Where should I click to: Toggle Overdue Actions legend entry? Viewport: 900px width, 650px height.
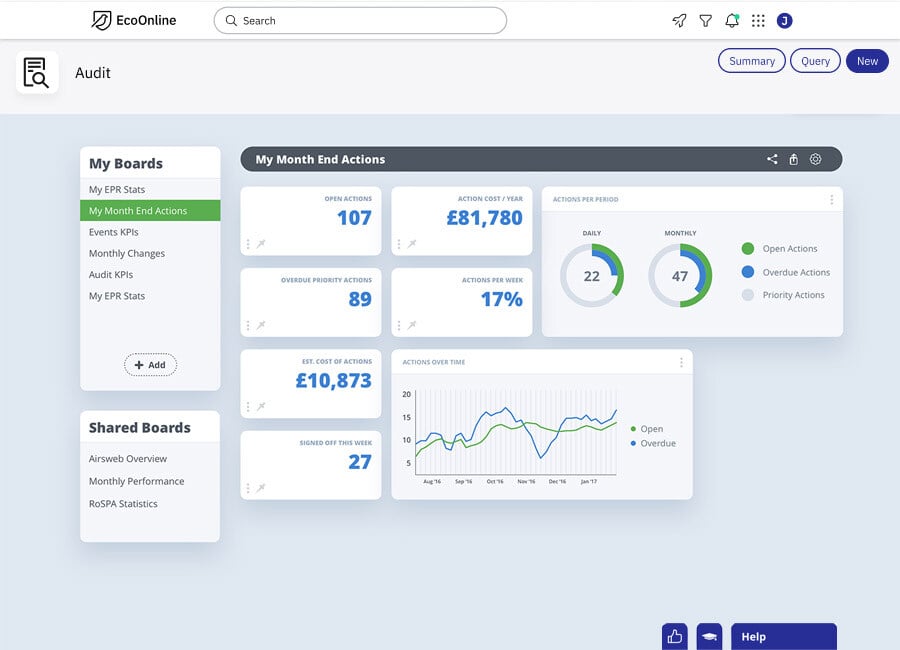pos(786,272)
